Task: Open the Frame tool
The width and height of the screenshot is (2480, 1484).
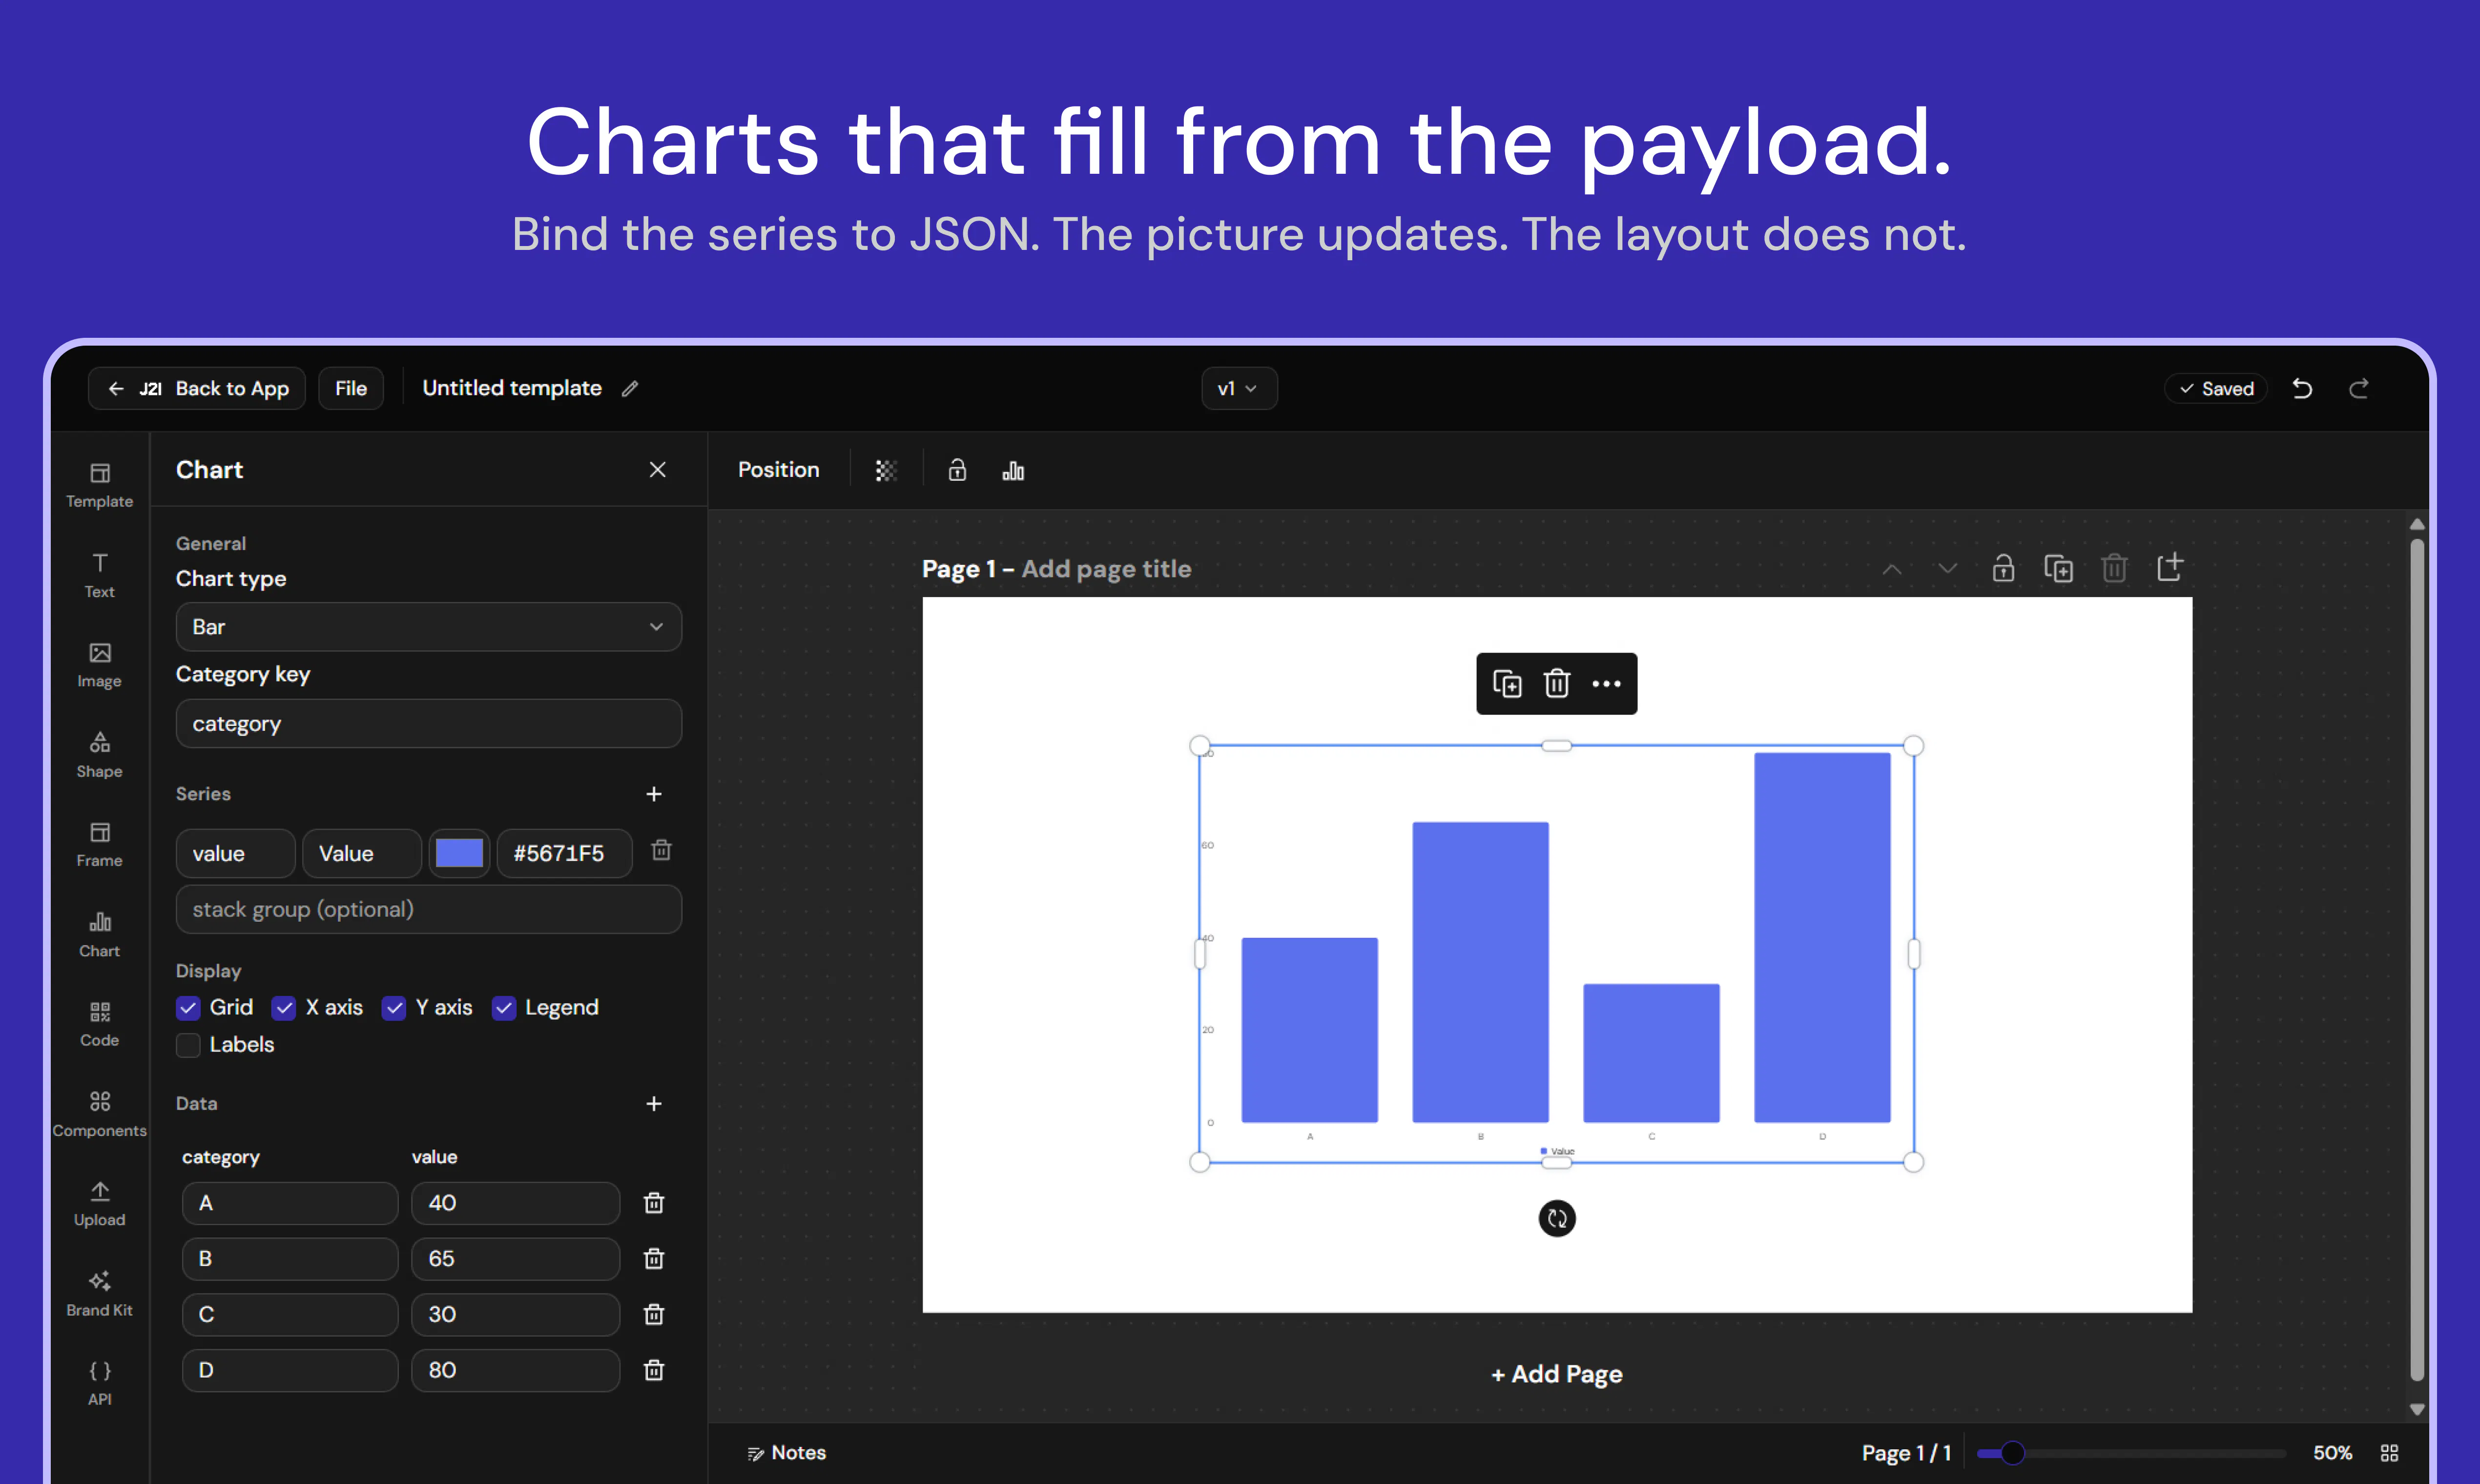Action: click(x=99, y=845)
